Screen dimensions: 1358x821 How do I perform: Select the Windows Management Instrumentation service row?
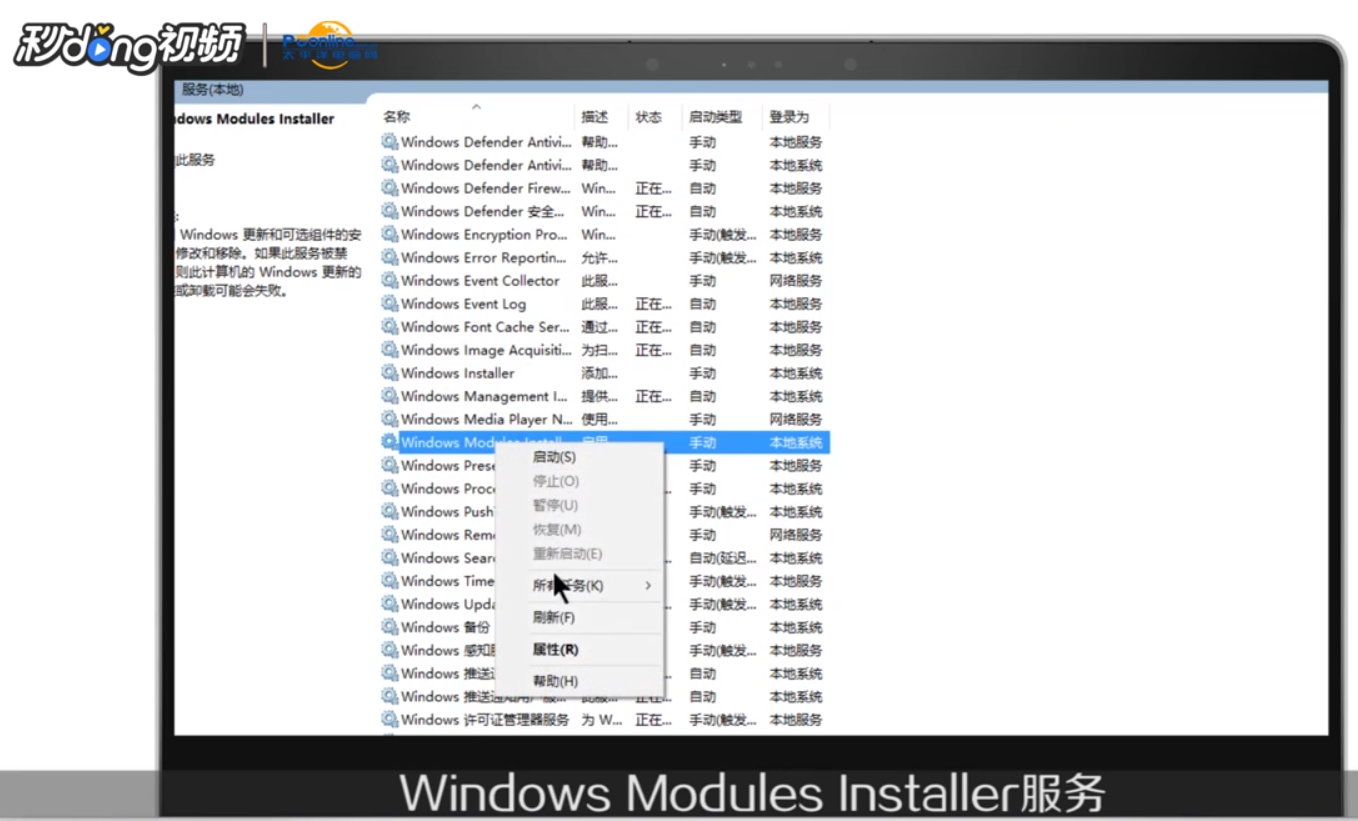click(x=480, y=396)
